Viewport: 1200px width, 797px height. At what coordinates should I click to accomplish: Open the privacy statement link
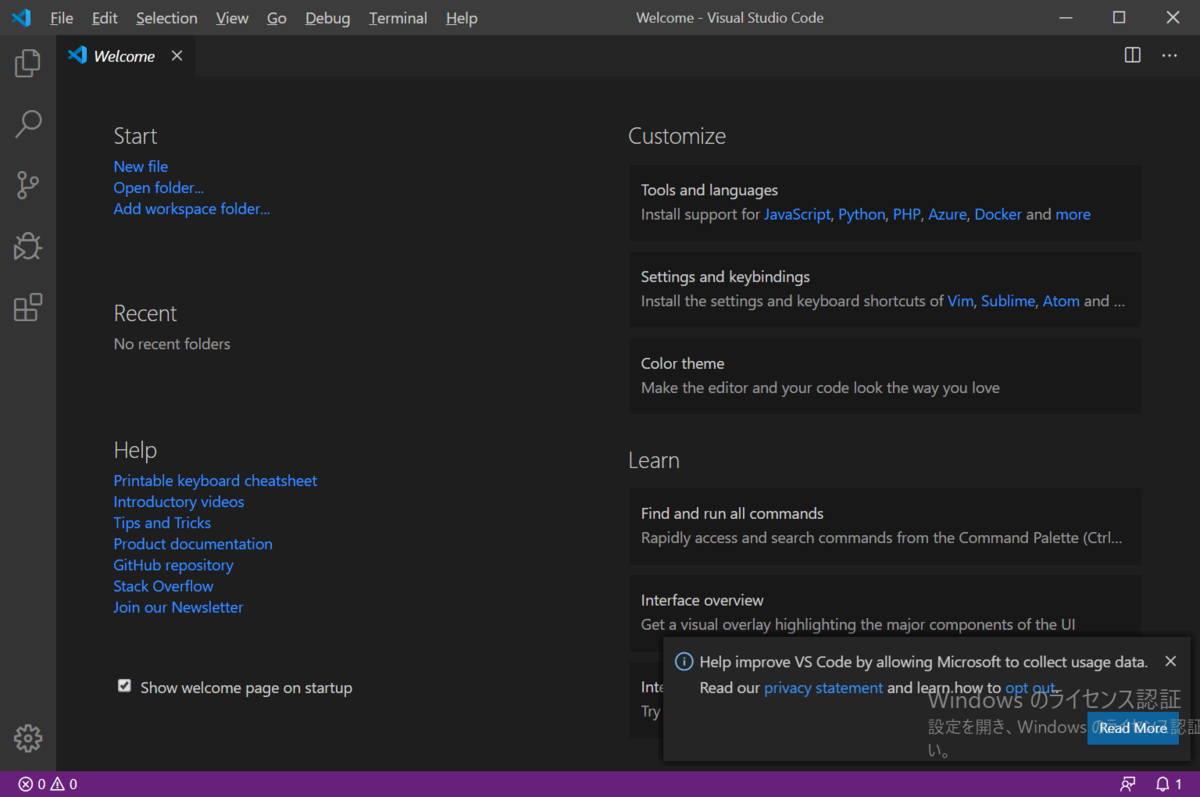click(823, 688)
